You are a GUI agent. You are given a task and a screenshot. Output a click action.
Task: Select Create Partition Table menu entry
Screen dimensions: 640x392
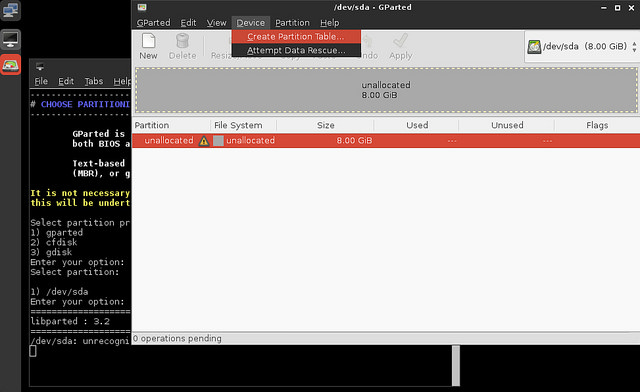point(296,36)
